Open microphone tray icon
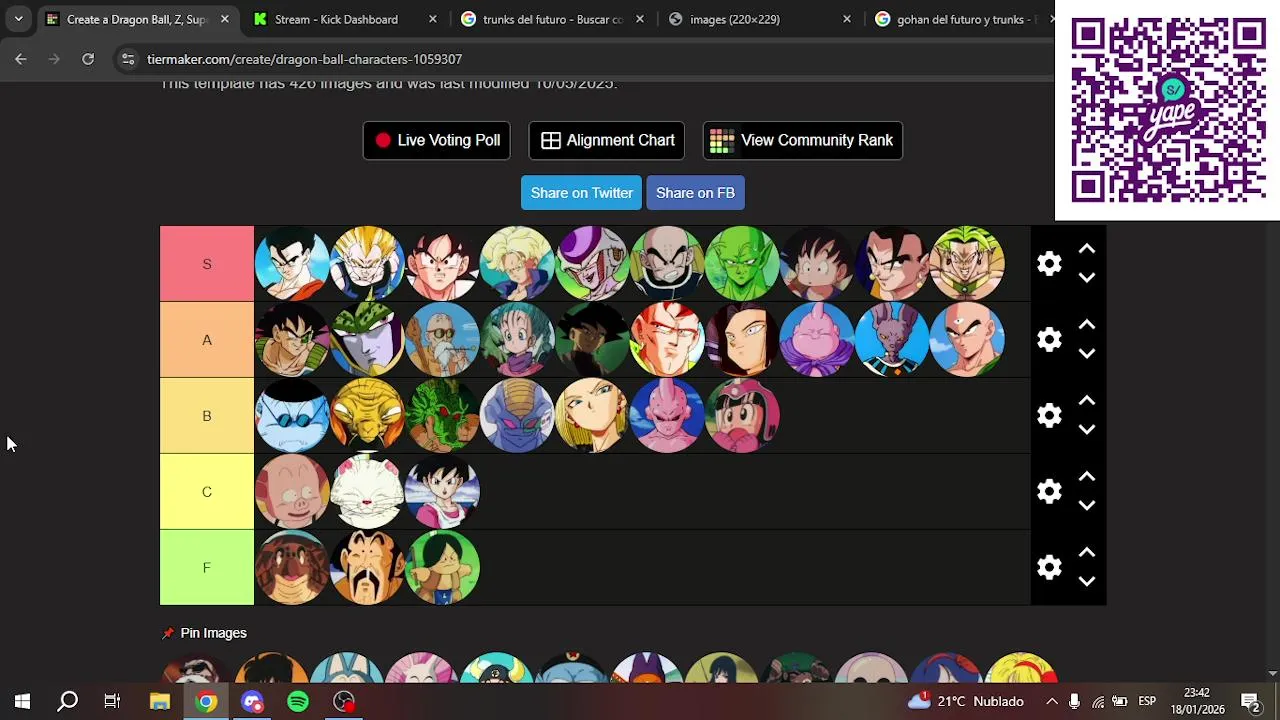 (x=1074, y=702)
